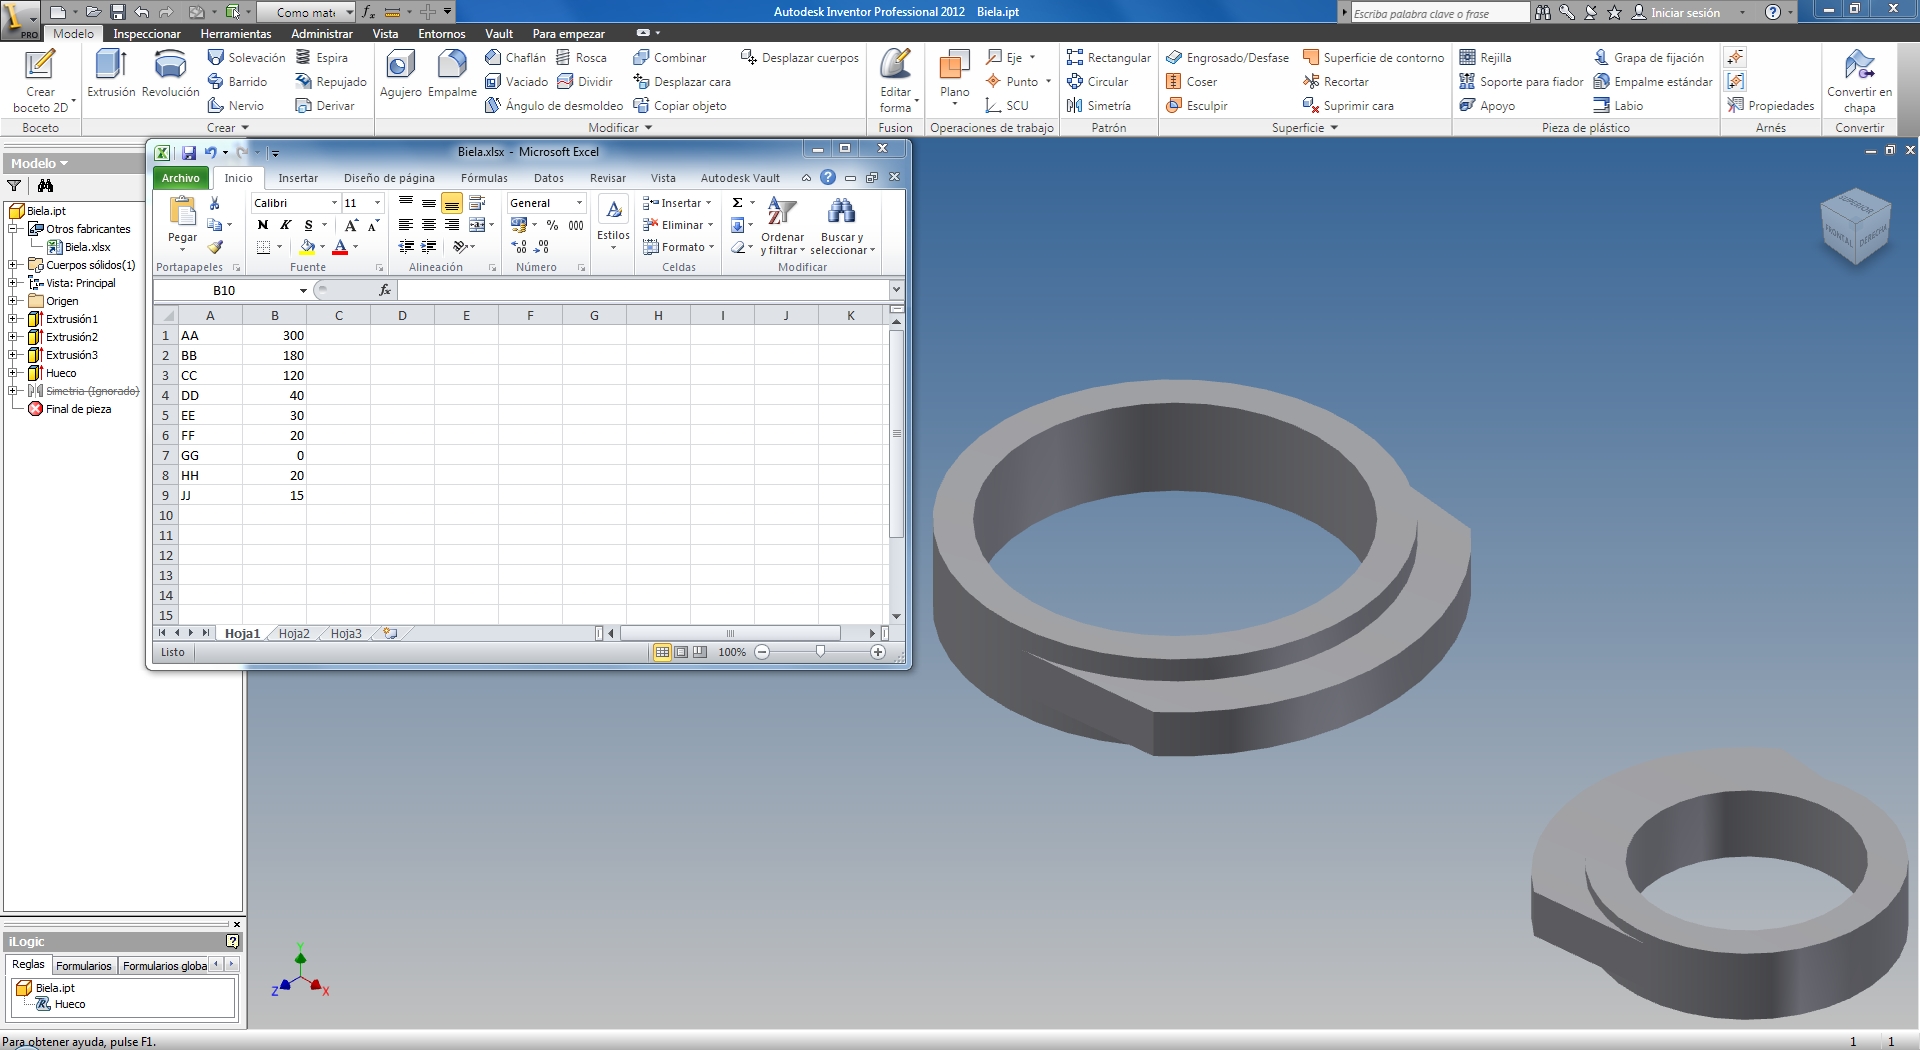The width and height of the screenshot is (1920, 1050).
Task: Click the Excel zoom slider handle
Action: (x=820, y=652)
